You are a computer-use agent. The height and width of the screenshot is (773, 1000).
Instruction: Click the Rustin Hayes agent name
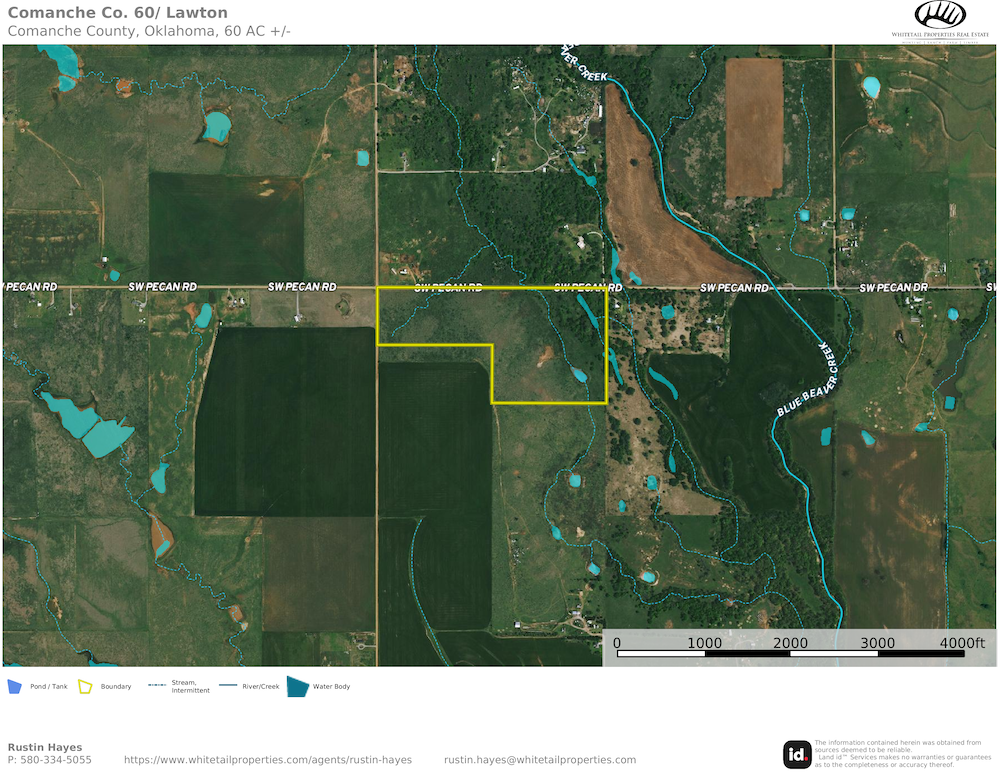45,747
